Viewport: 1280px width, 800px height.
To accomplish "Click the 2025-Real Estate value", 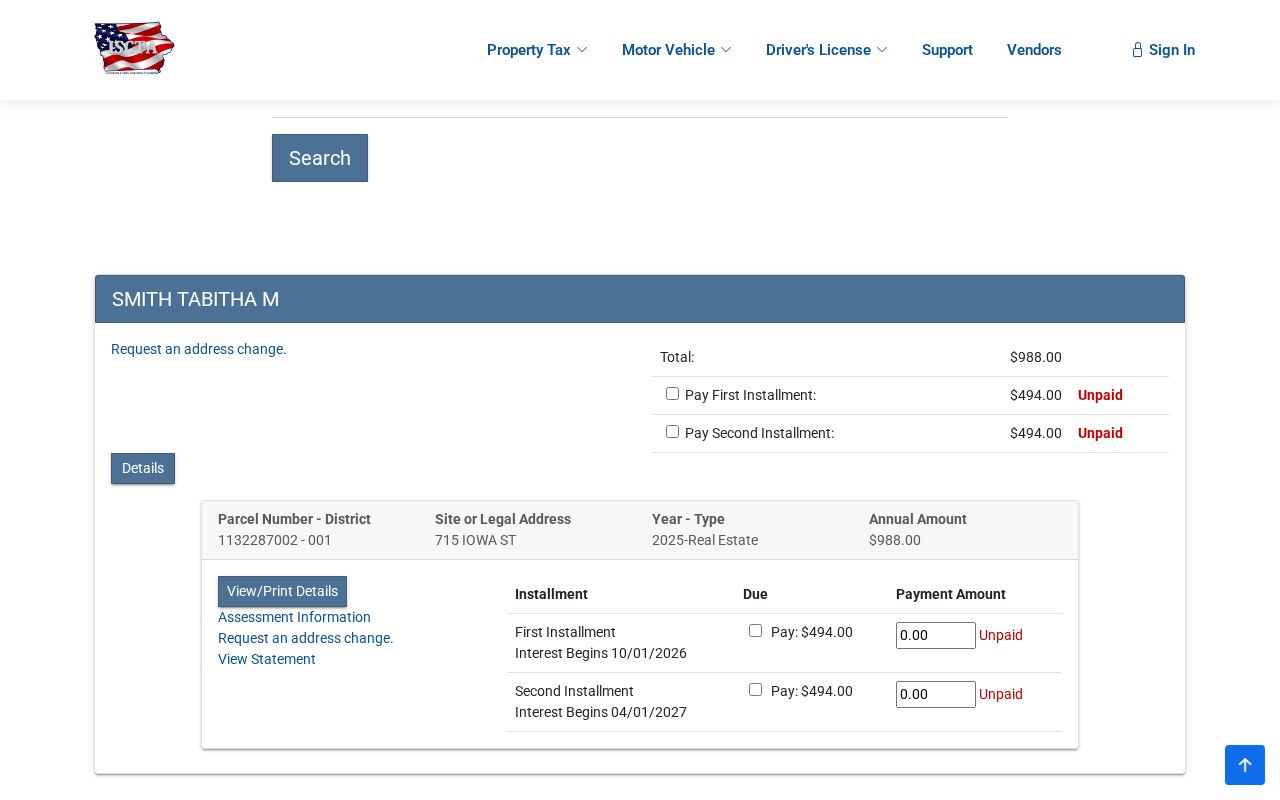I will (x=705, y=540).
